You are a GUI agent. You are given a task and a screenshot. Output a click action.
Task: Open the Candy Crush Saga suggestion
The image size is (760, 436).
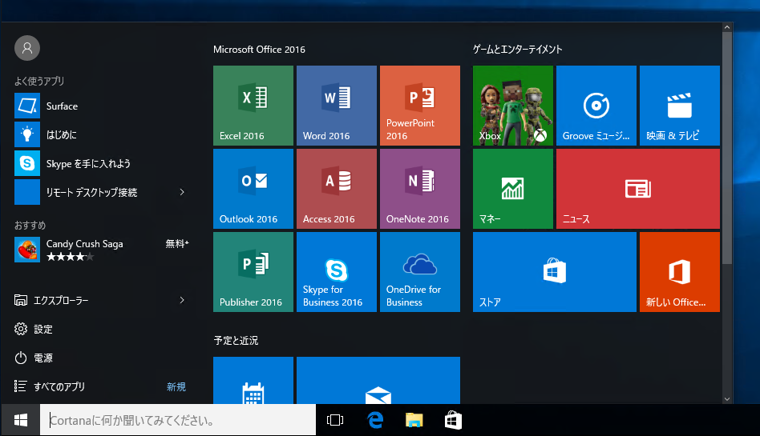(102, 249)
